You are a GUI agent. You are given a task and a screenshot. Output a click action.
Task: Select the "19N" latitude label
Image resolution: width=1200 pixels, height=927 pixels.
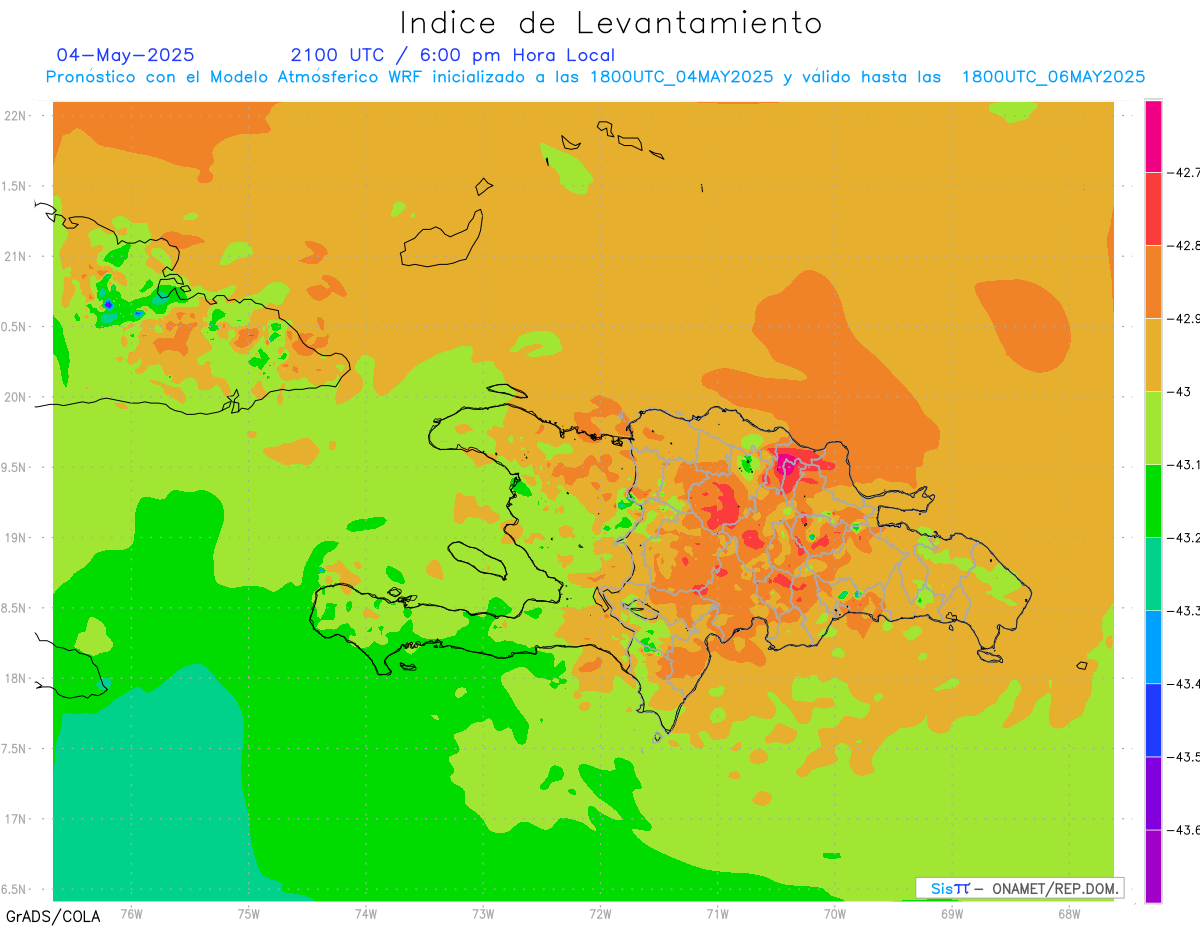(x=17, y=538)
